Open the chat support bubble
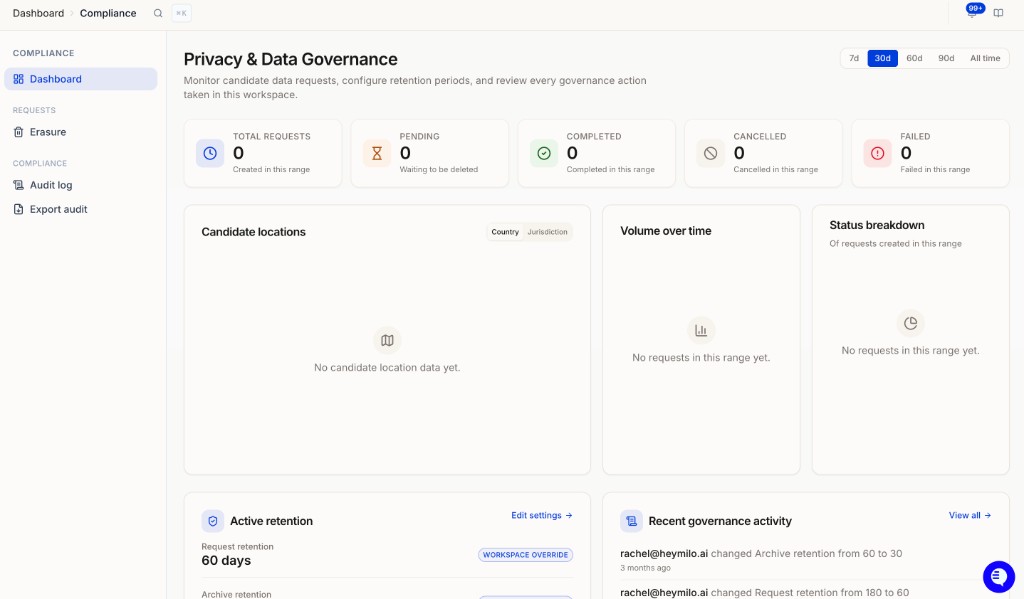Image resolution: width=1024 pixels, height=599 pixels. [999, 576]
